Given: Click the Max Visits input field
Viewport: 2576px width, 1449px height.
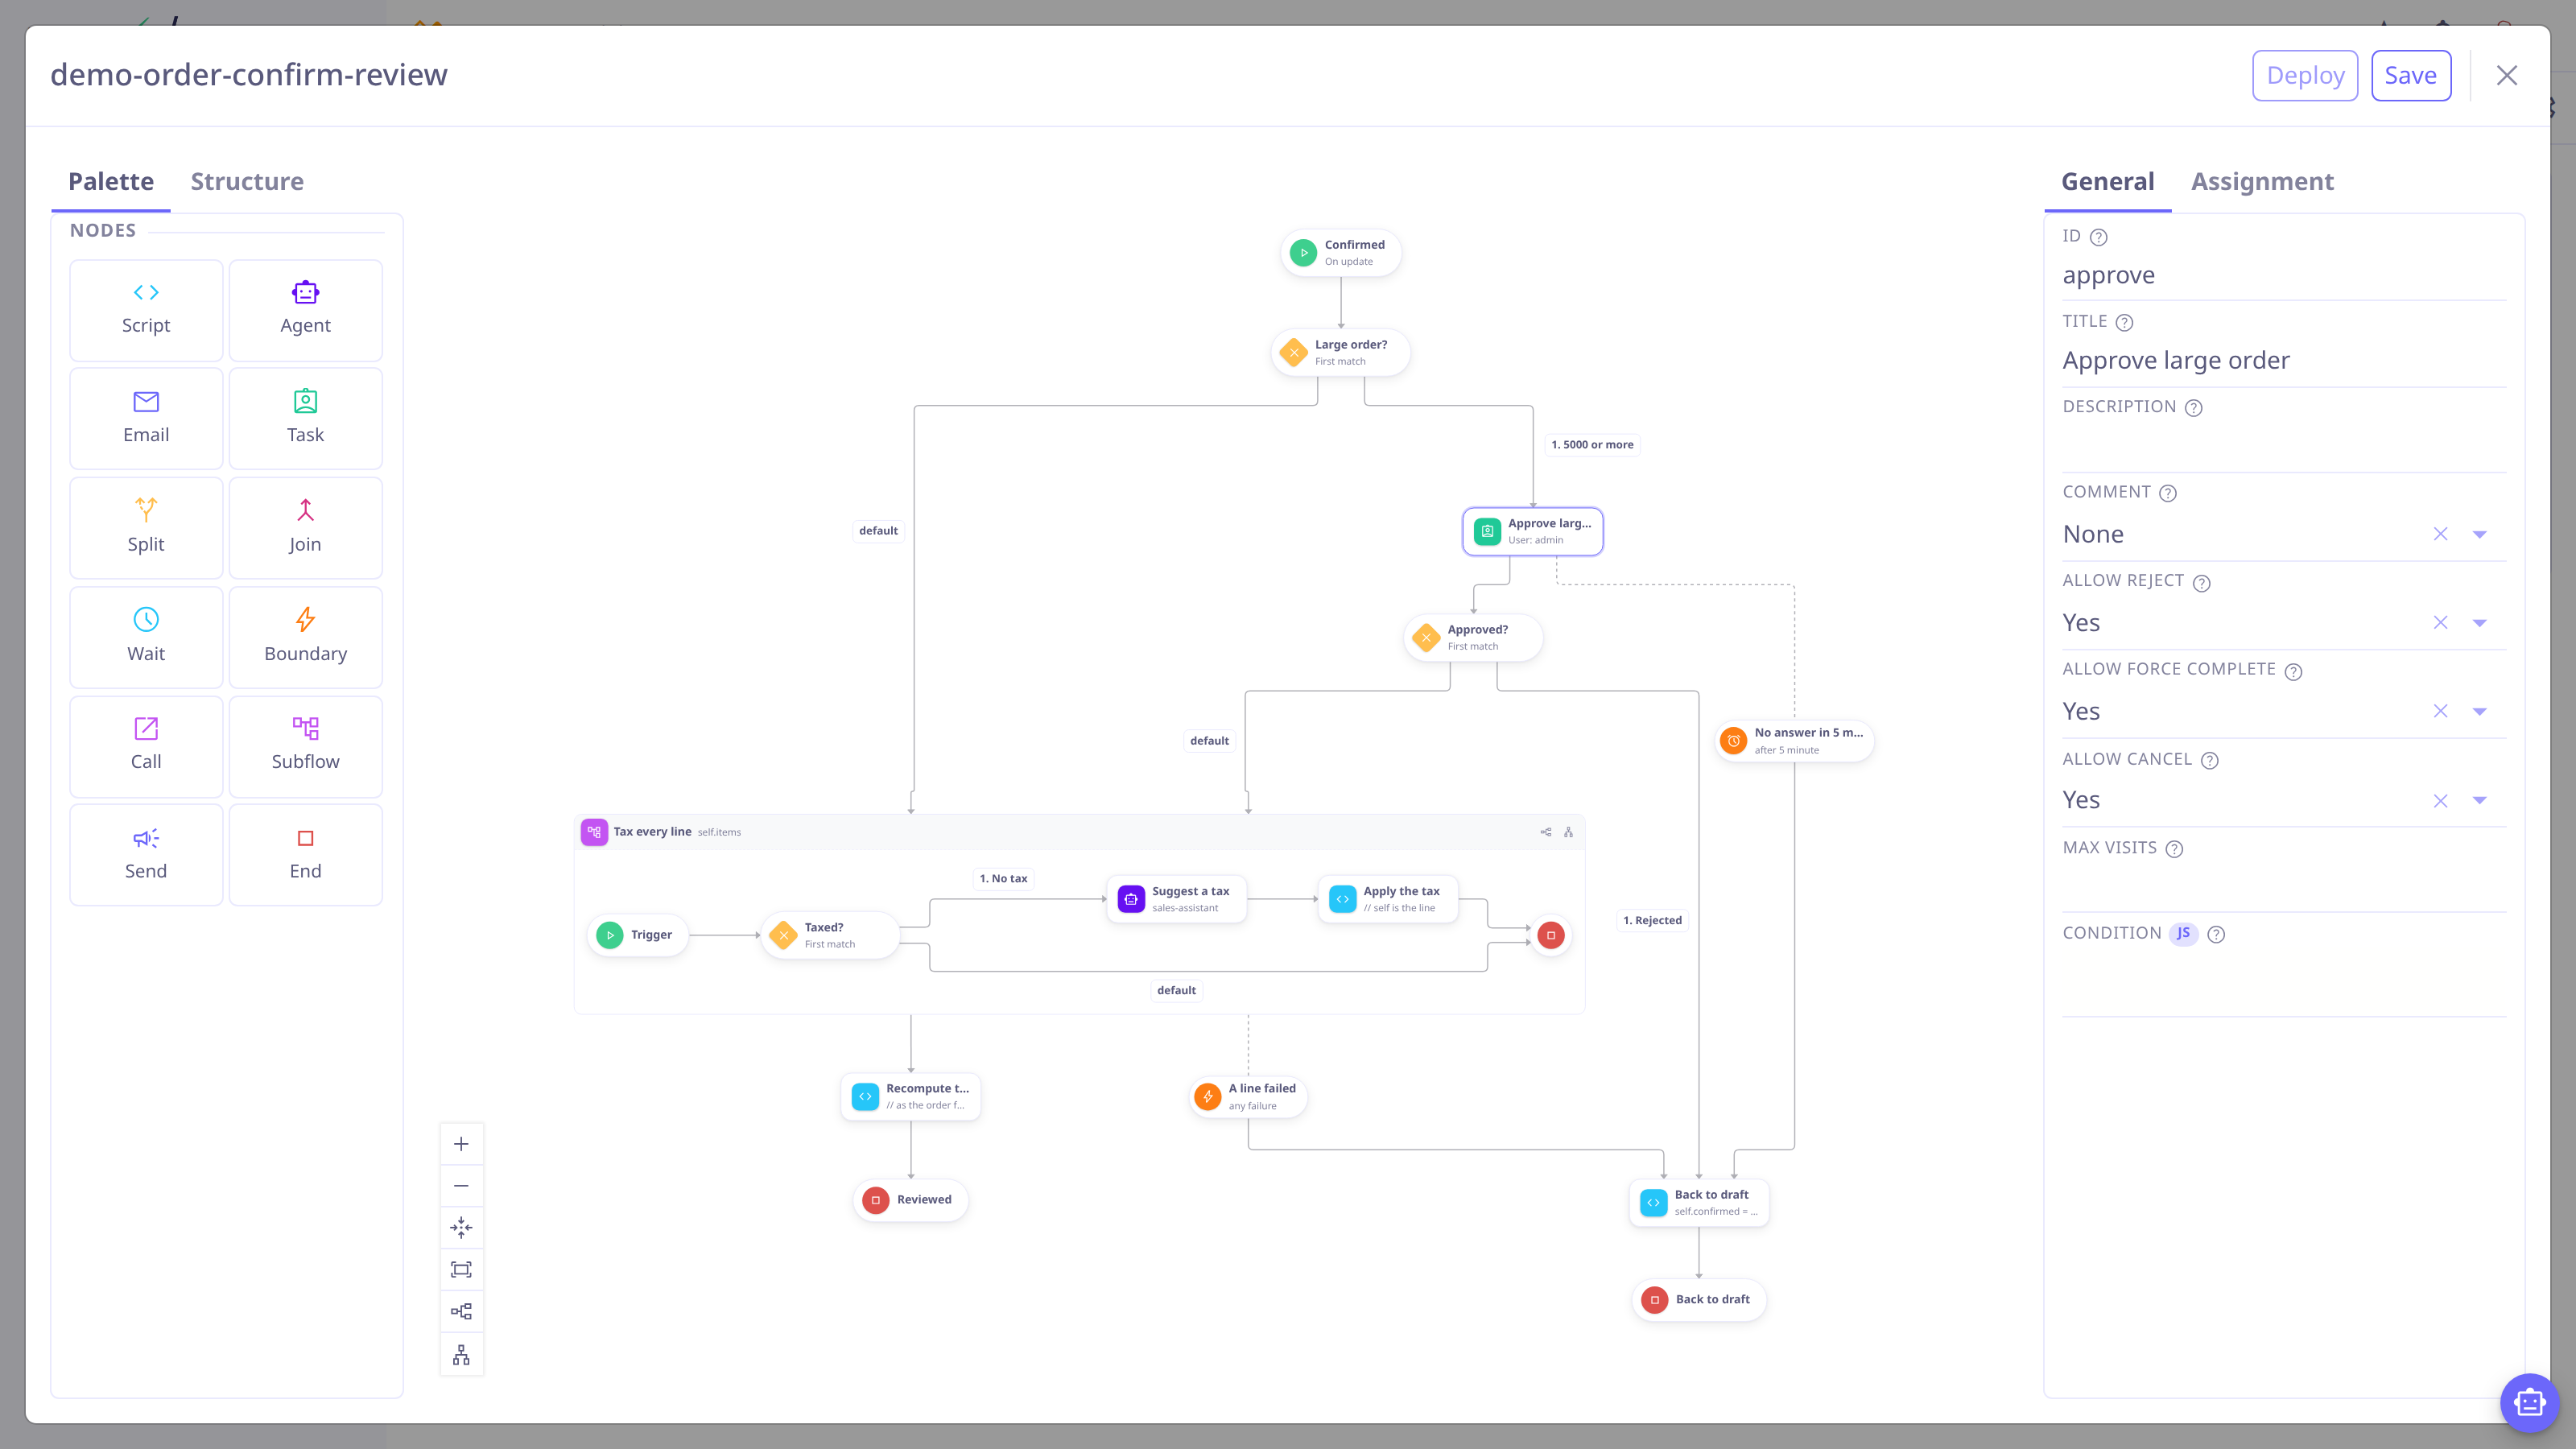Looking at the screenshot, I should (2283, 887).
